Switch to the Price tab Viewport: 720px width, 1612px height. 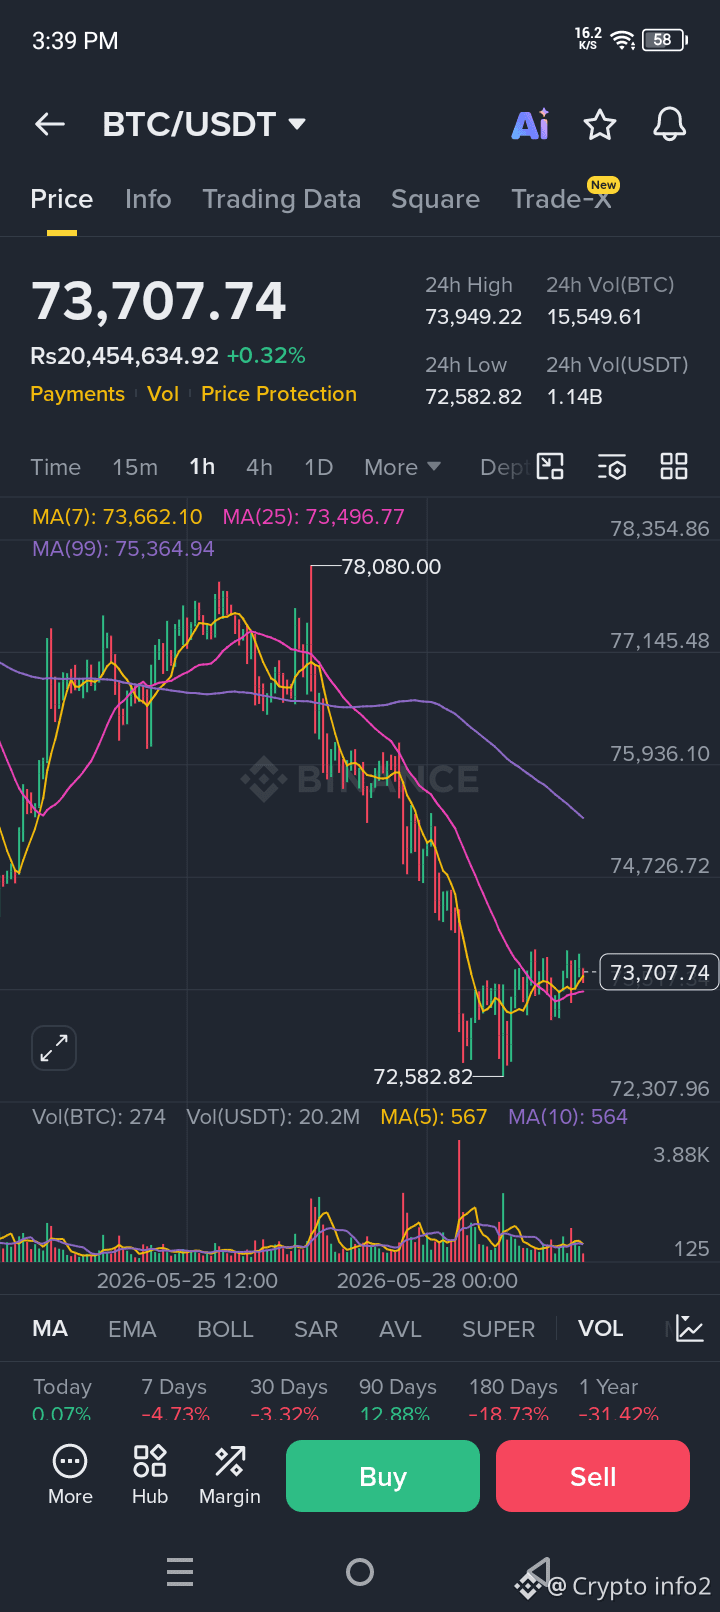[x=62, y=199]
